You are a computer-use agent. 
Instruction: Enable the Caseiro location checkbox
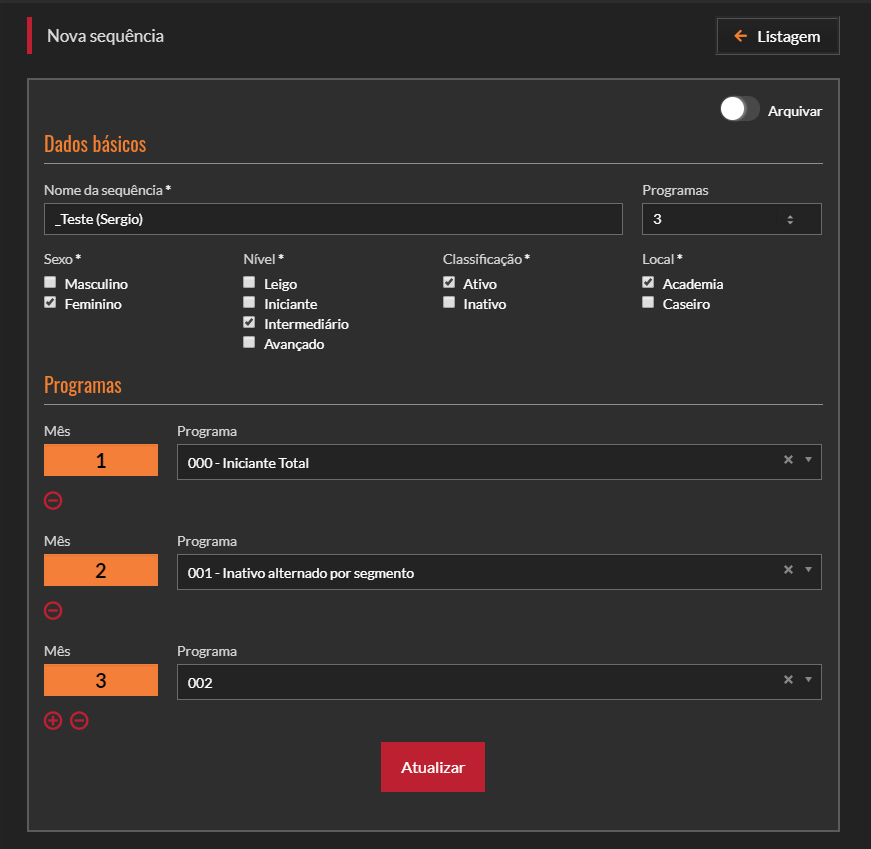click(x=648, y=303)
